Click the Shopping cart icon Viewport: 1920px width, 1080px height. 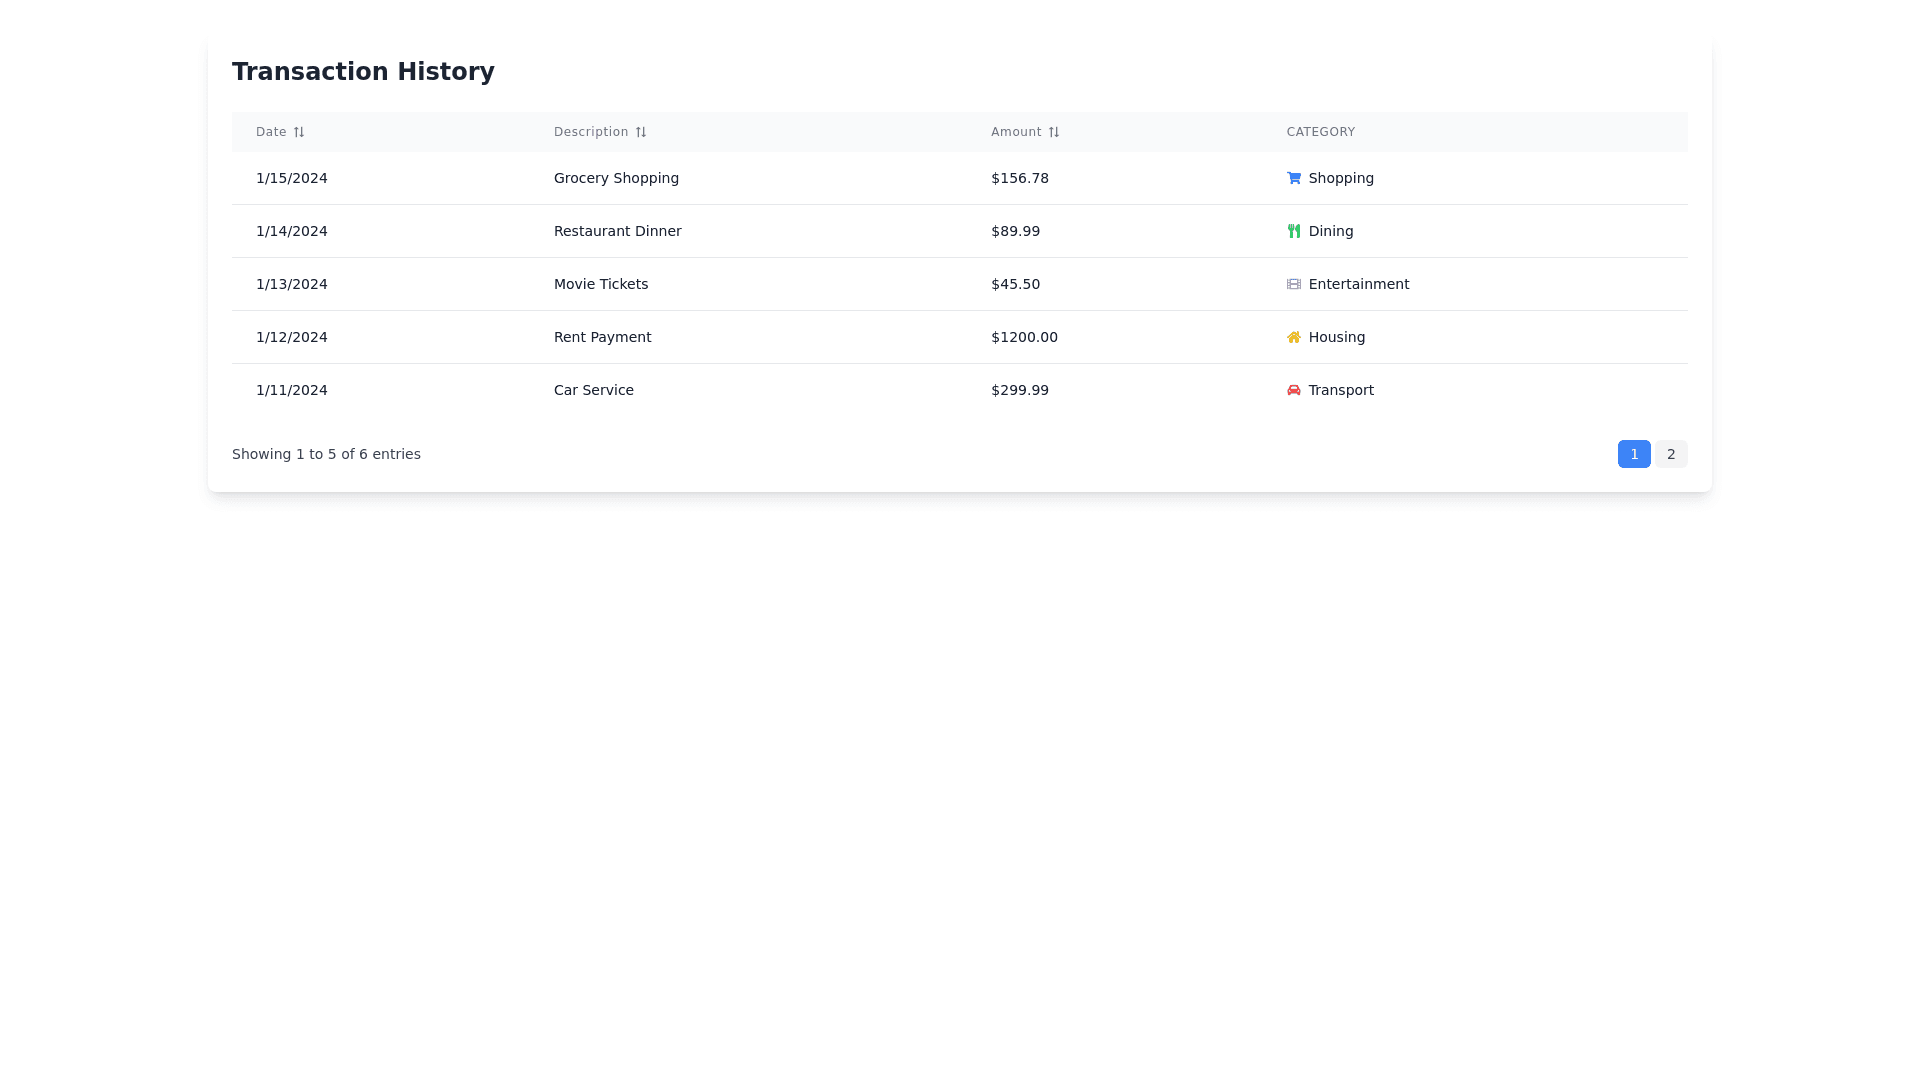coord(1293,178)
